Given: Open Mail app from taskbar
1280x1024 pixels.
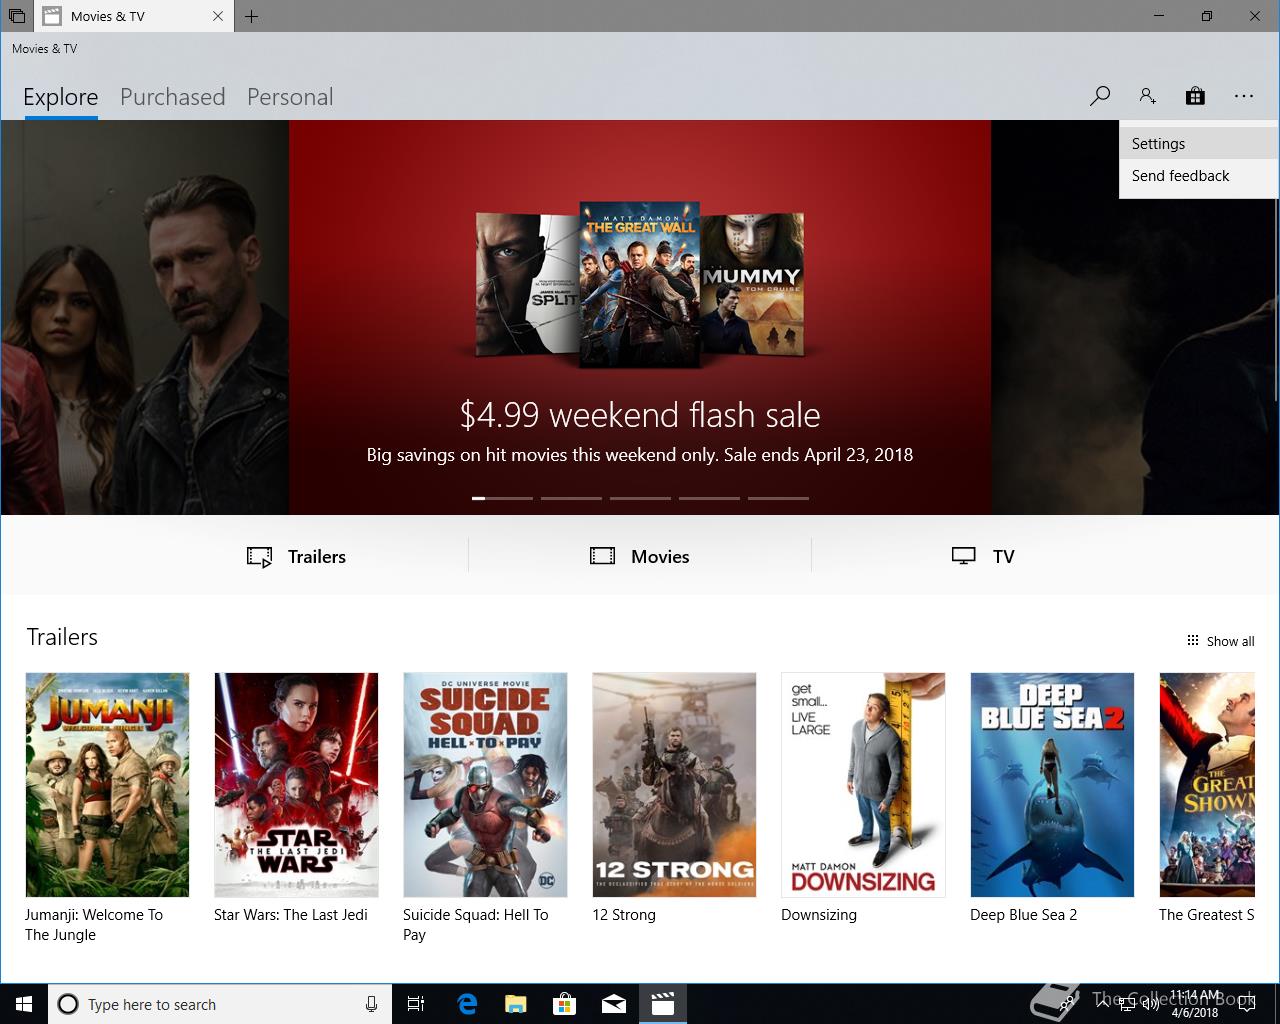Looking at the screenshot, I should pyautogui.click(x=614, y=1004).
